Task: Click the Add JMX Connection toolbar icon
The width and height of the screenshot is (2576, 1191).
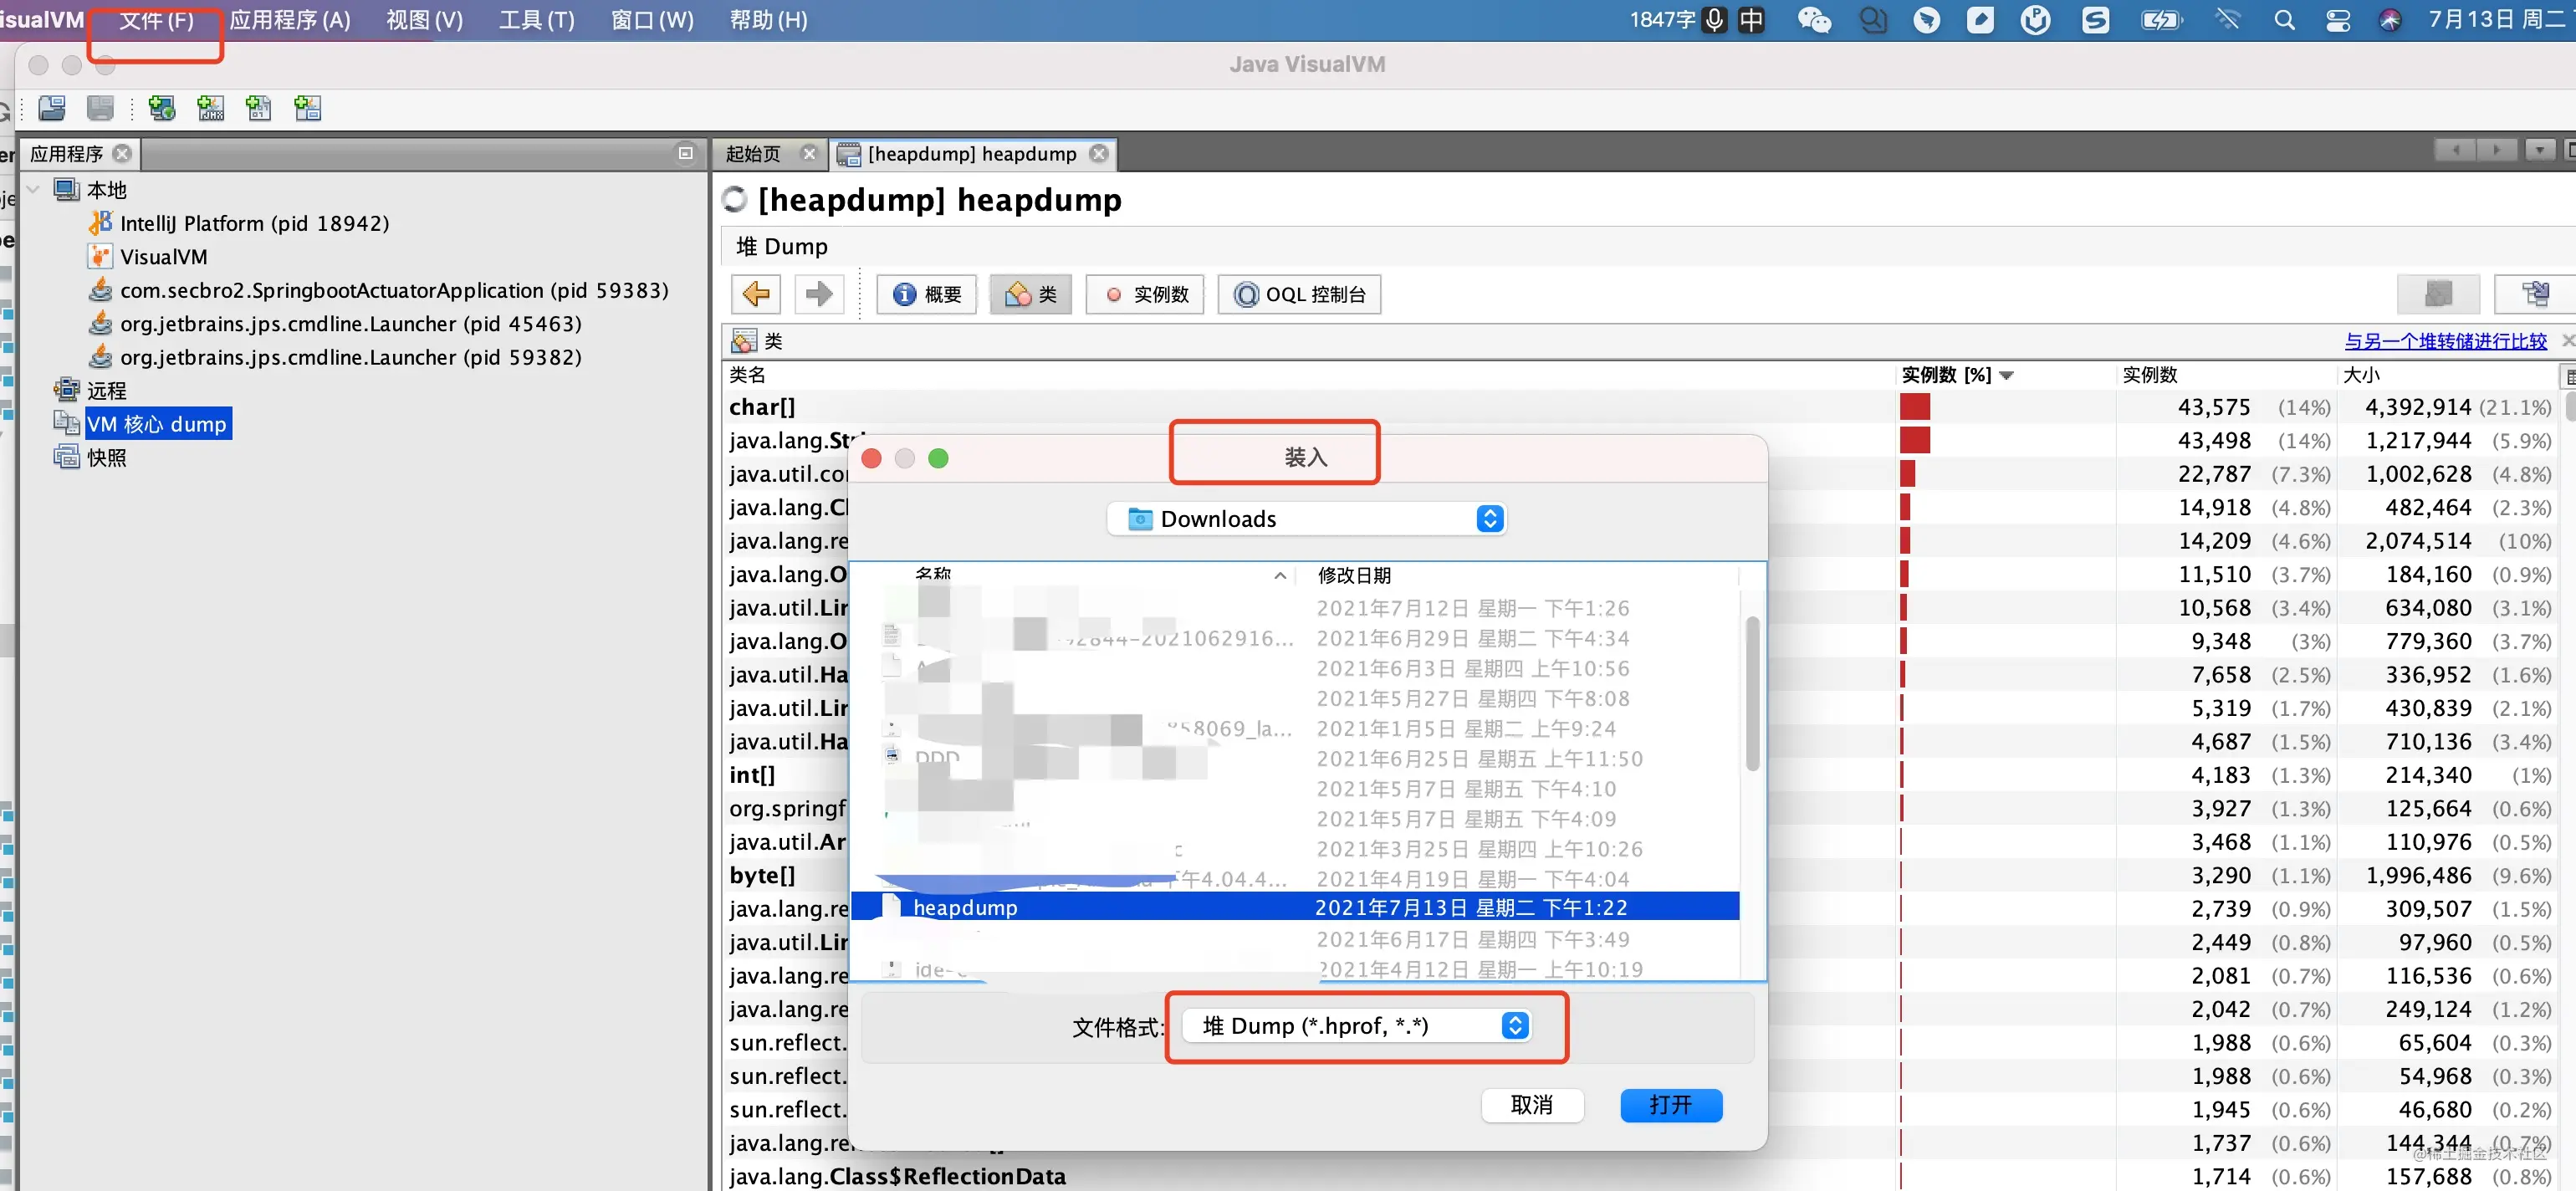Action: point(210,108)
